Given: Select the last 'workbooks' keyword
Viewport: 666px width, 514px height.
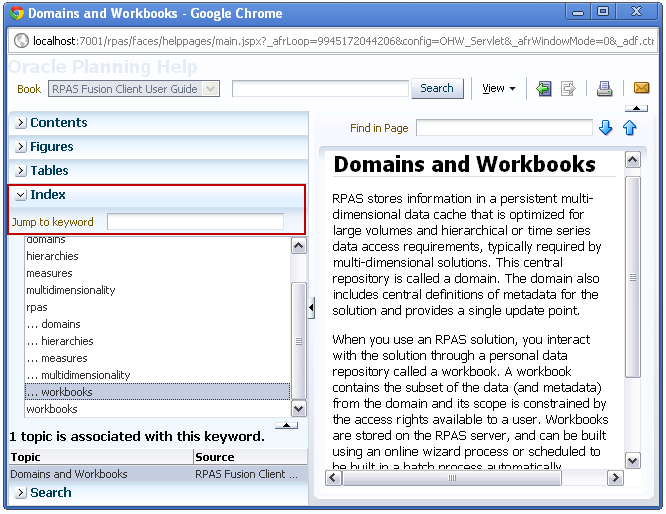Looking at the screenshot, I should 52,409.
